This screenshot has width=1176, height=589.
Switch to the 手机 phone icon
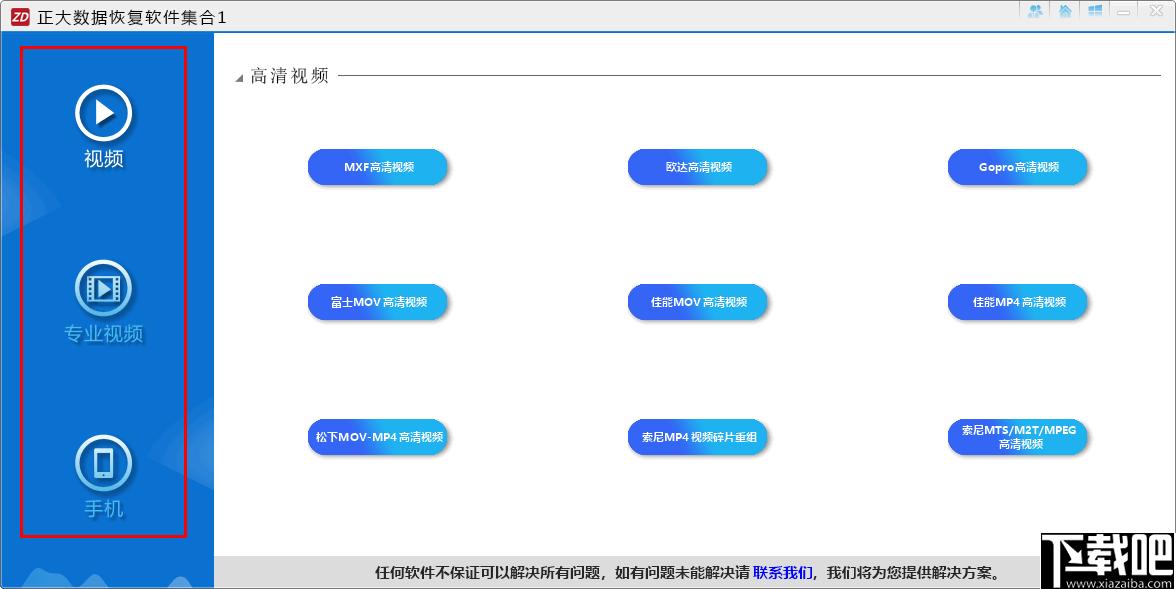104,464
